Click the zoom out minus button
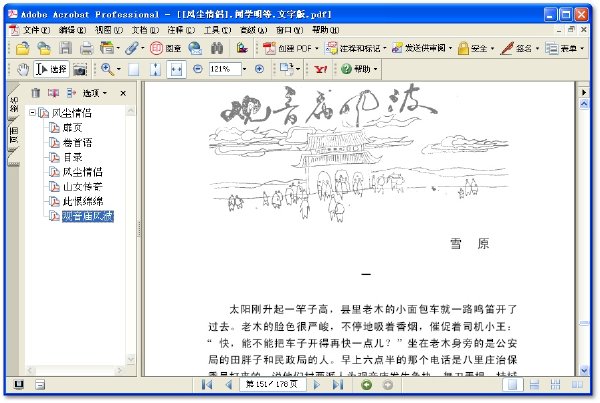The image size is (600, 403). pyautogui.click(x=197, y=69)
